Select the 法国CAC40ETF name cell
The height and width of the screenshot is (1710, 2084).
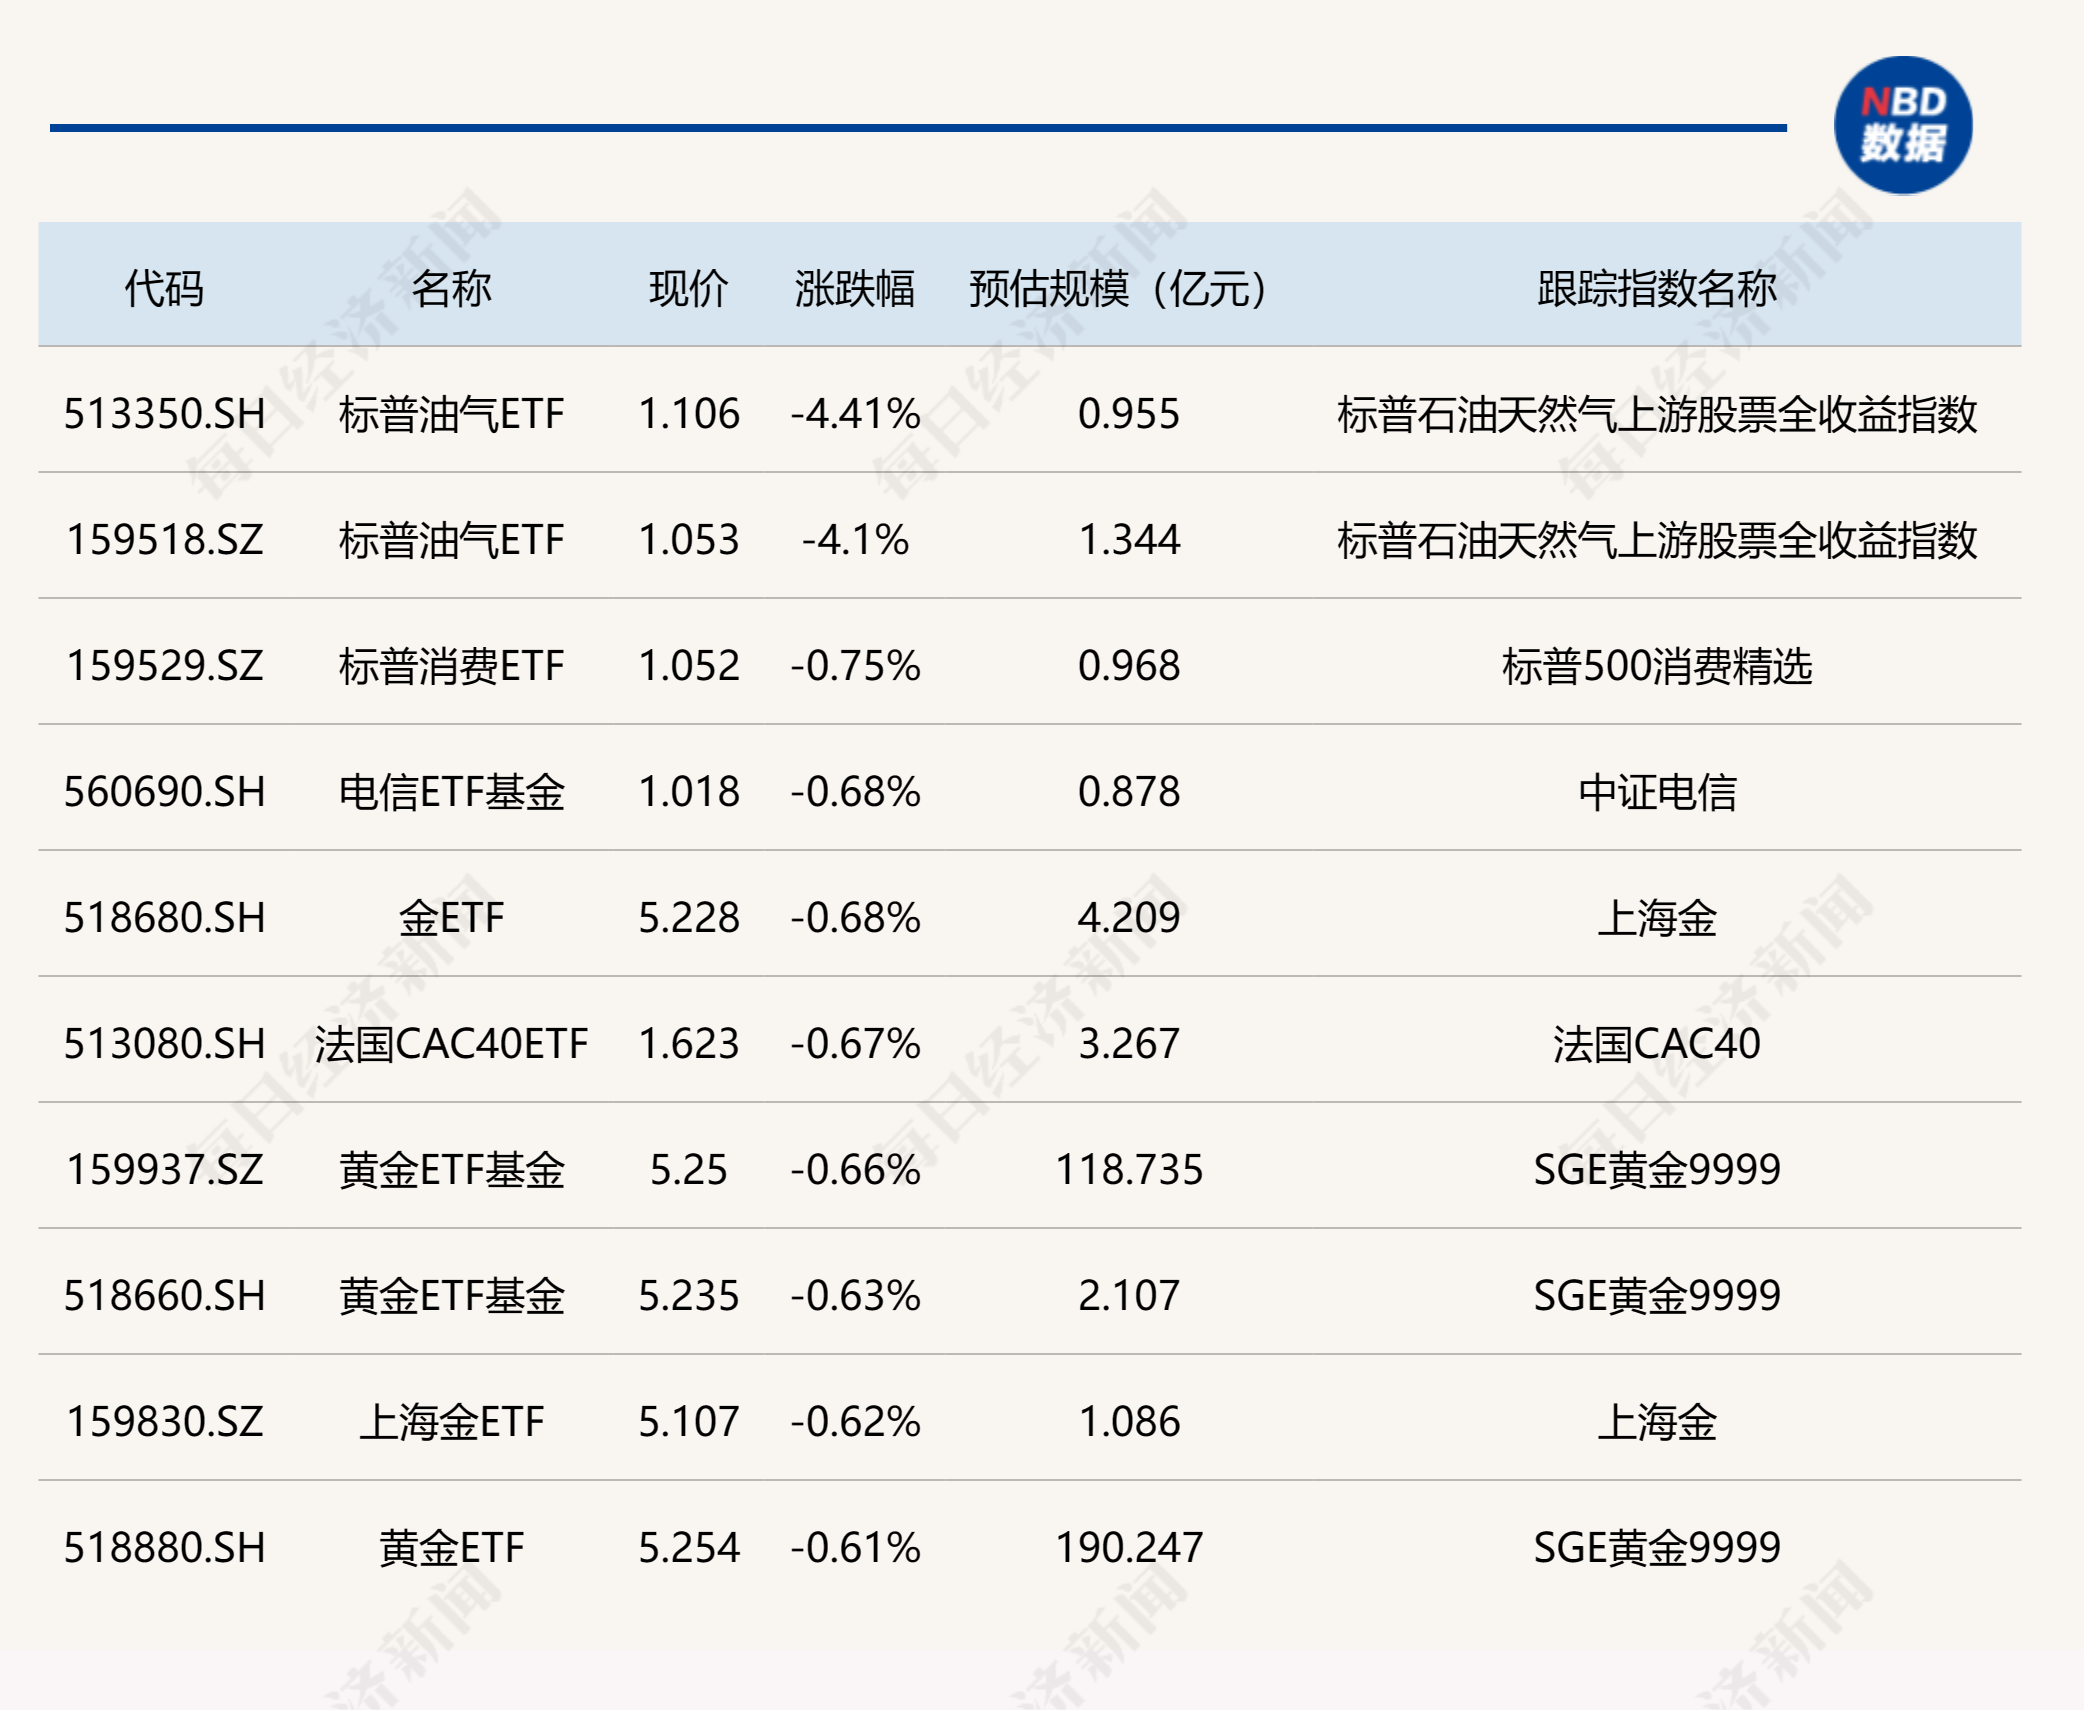tap(452, 1044)
